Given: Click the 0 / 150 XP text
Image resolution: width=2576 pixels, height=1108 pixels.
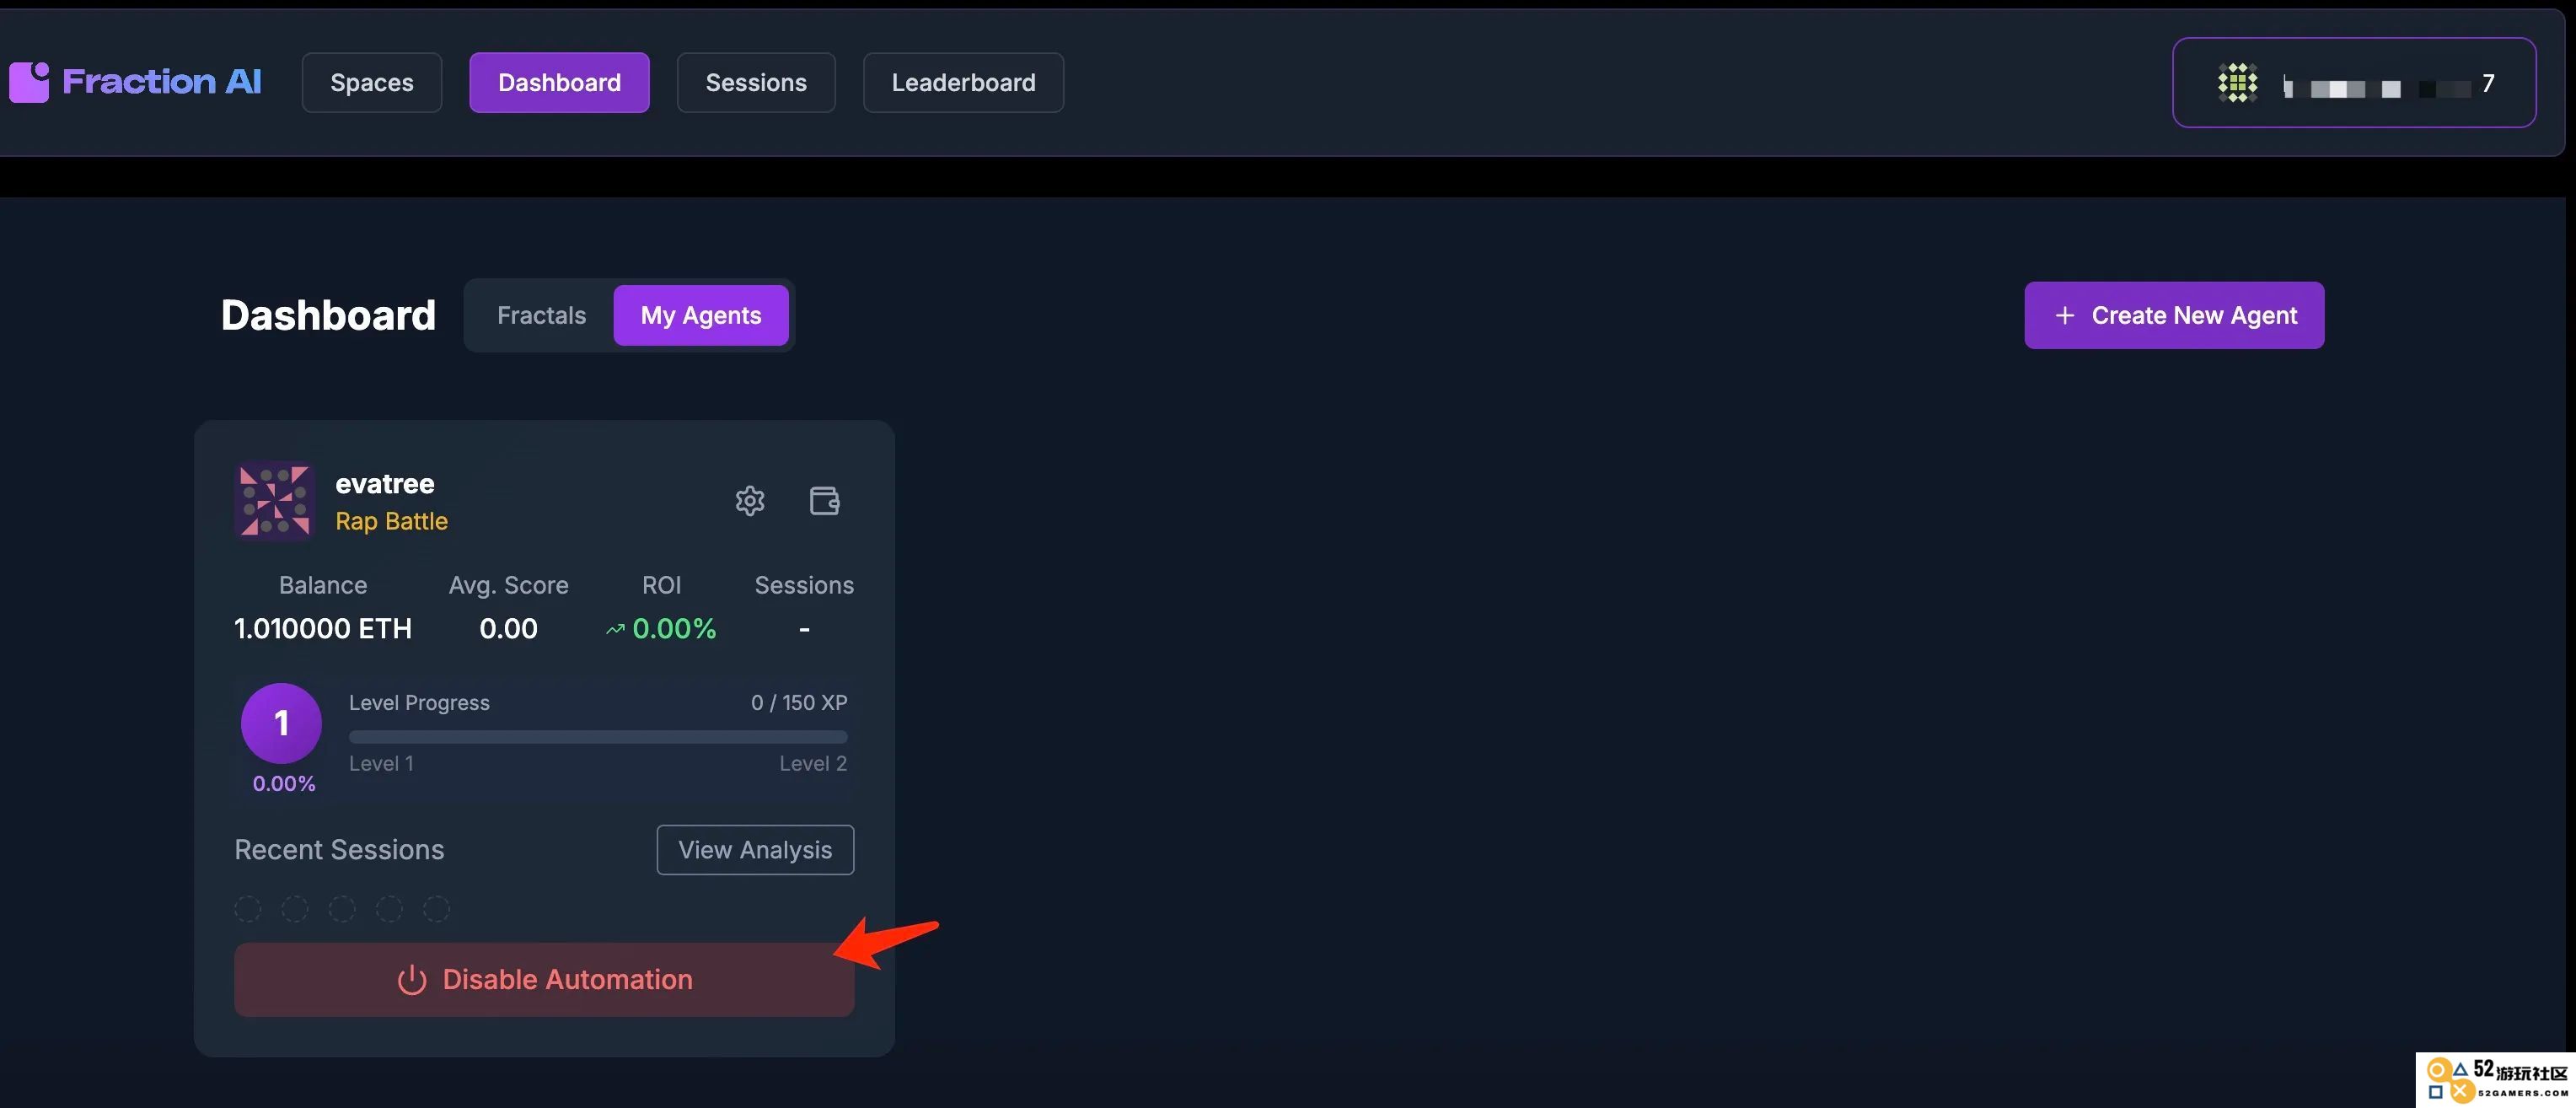Looking at the screenshot, I should click(x=799, y=703).
